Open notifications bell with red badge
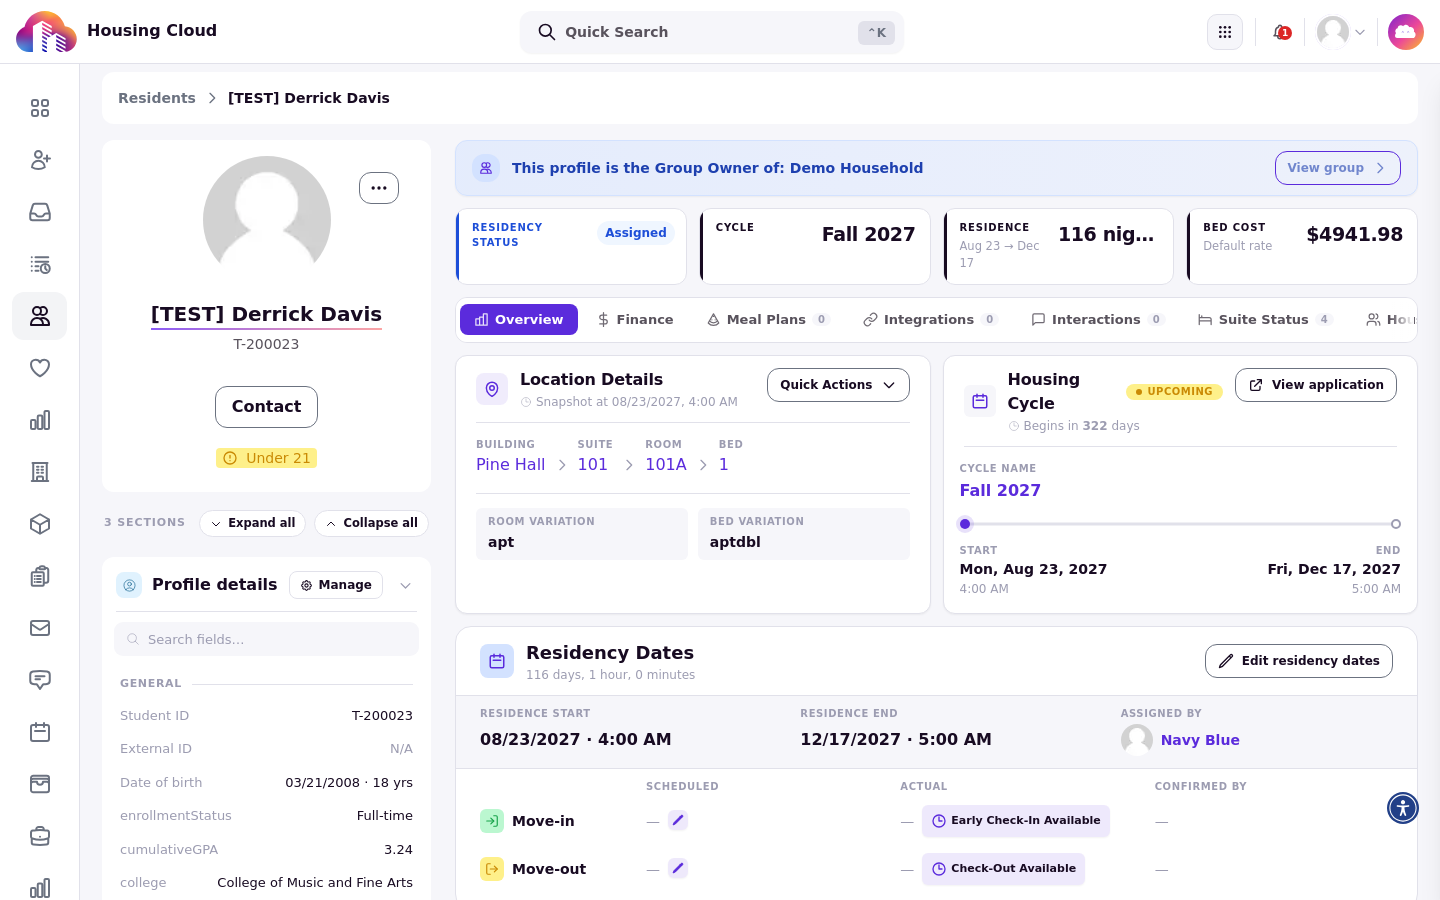Screen dimensions: 1440x900 click(x=1281, y=32)
